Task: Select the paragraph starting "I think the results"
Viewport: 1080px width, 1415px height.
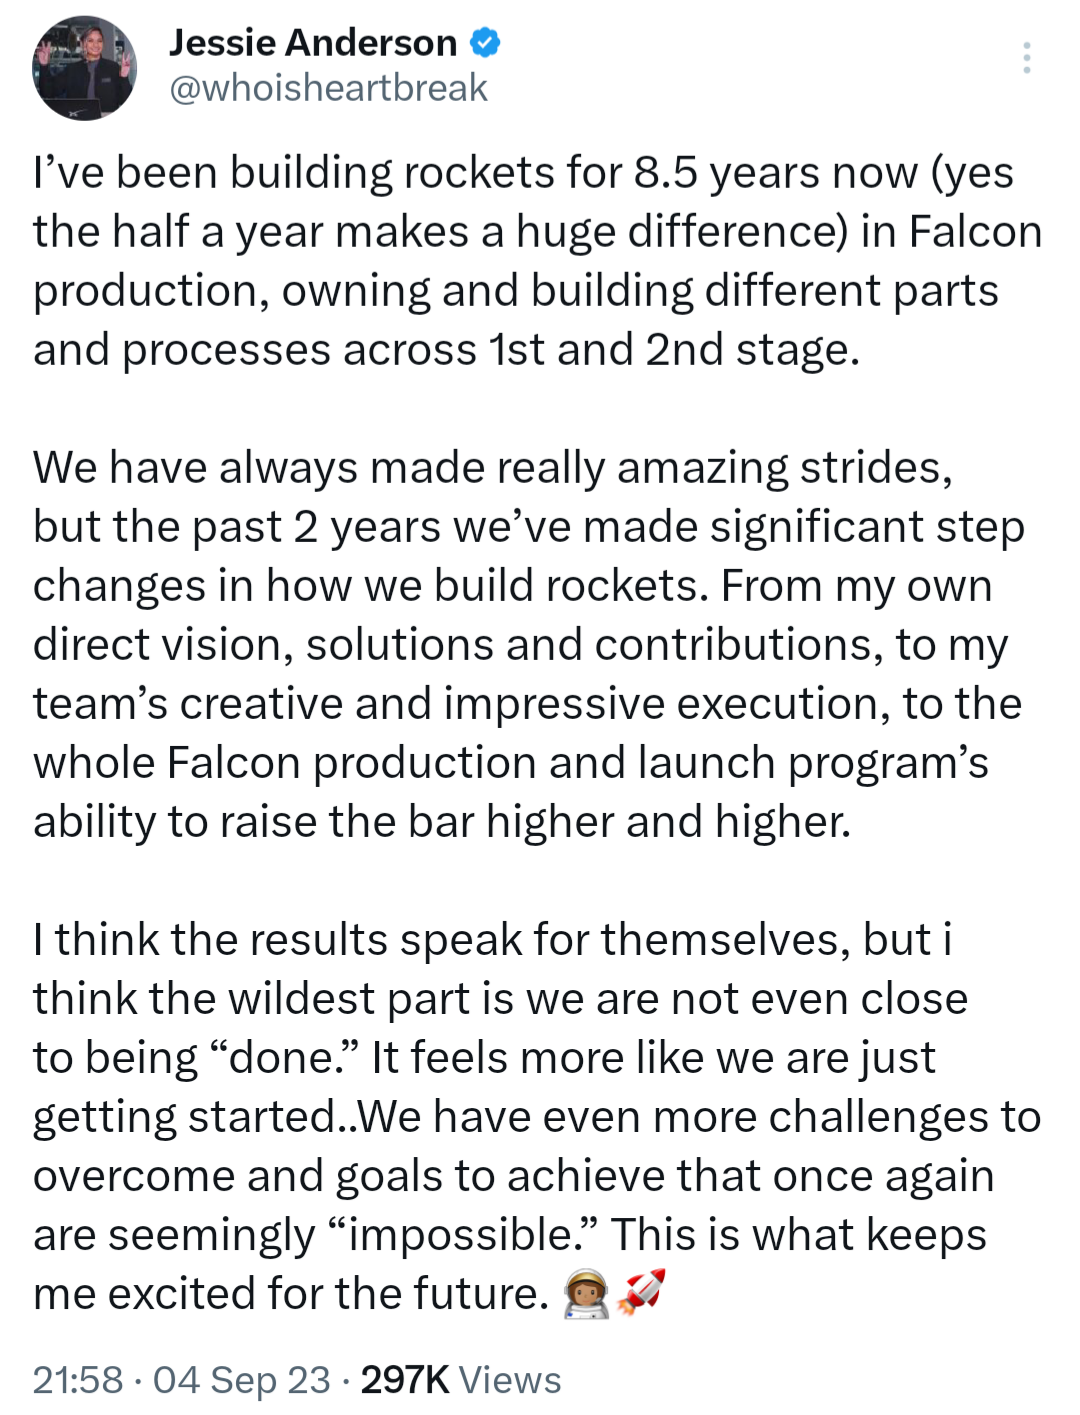Action: click(x=538, y=1117)
